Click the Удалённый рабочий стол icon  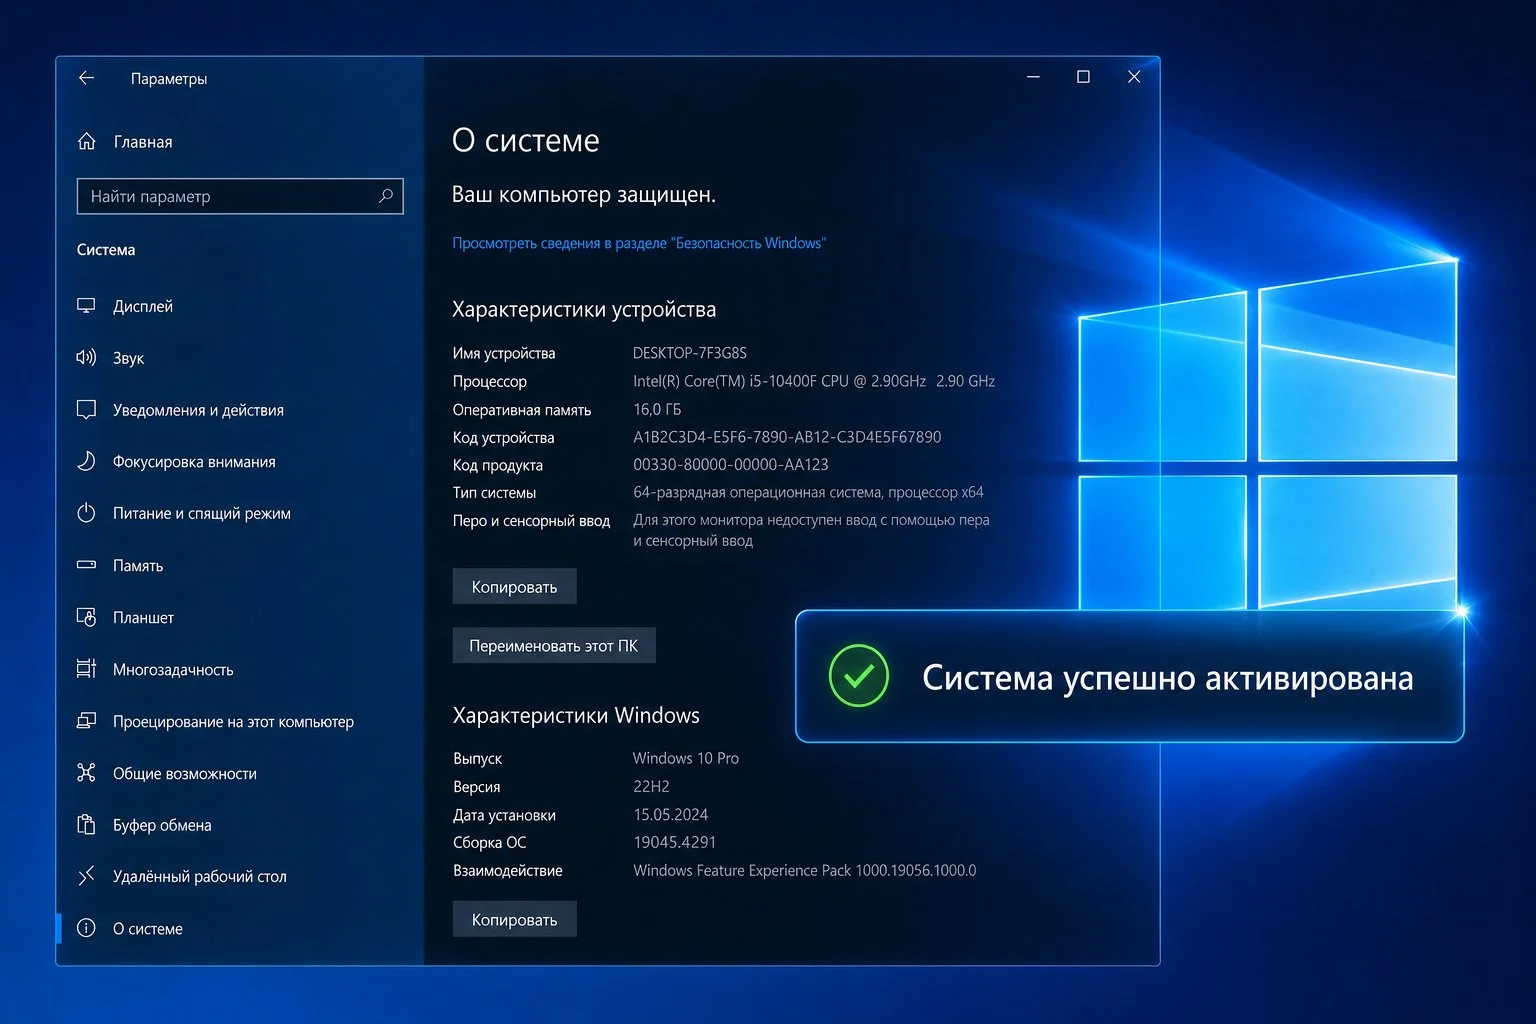pos(87,876)
